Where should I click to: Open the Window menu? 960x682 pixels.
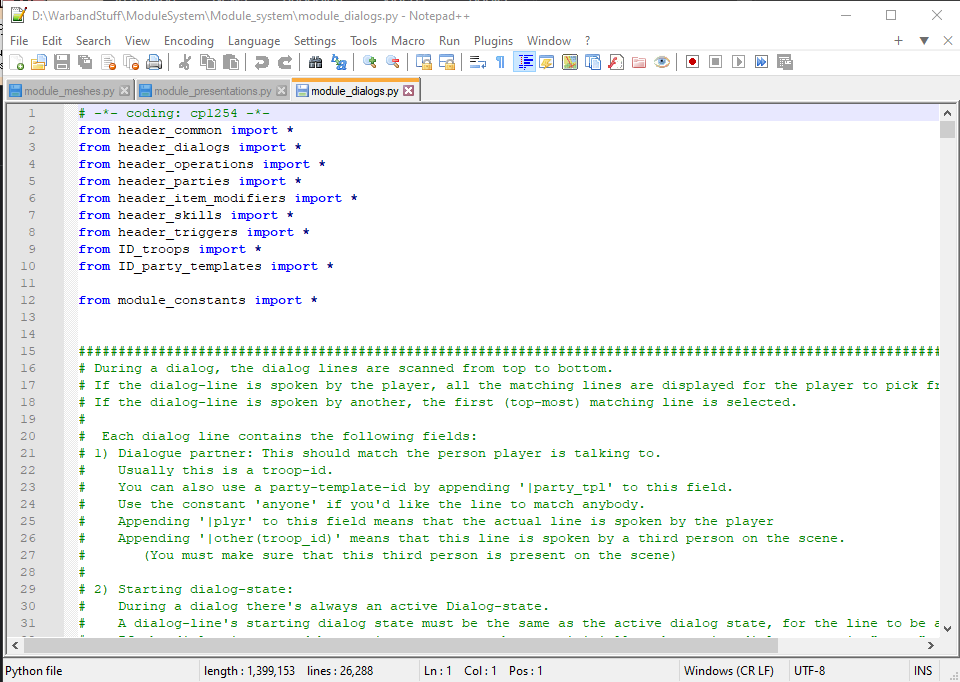pyautogui.click(x=549, y=40)
